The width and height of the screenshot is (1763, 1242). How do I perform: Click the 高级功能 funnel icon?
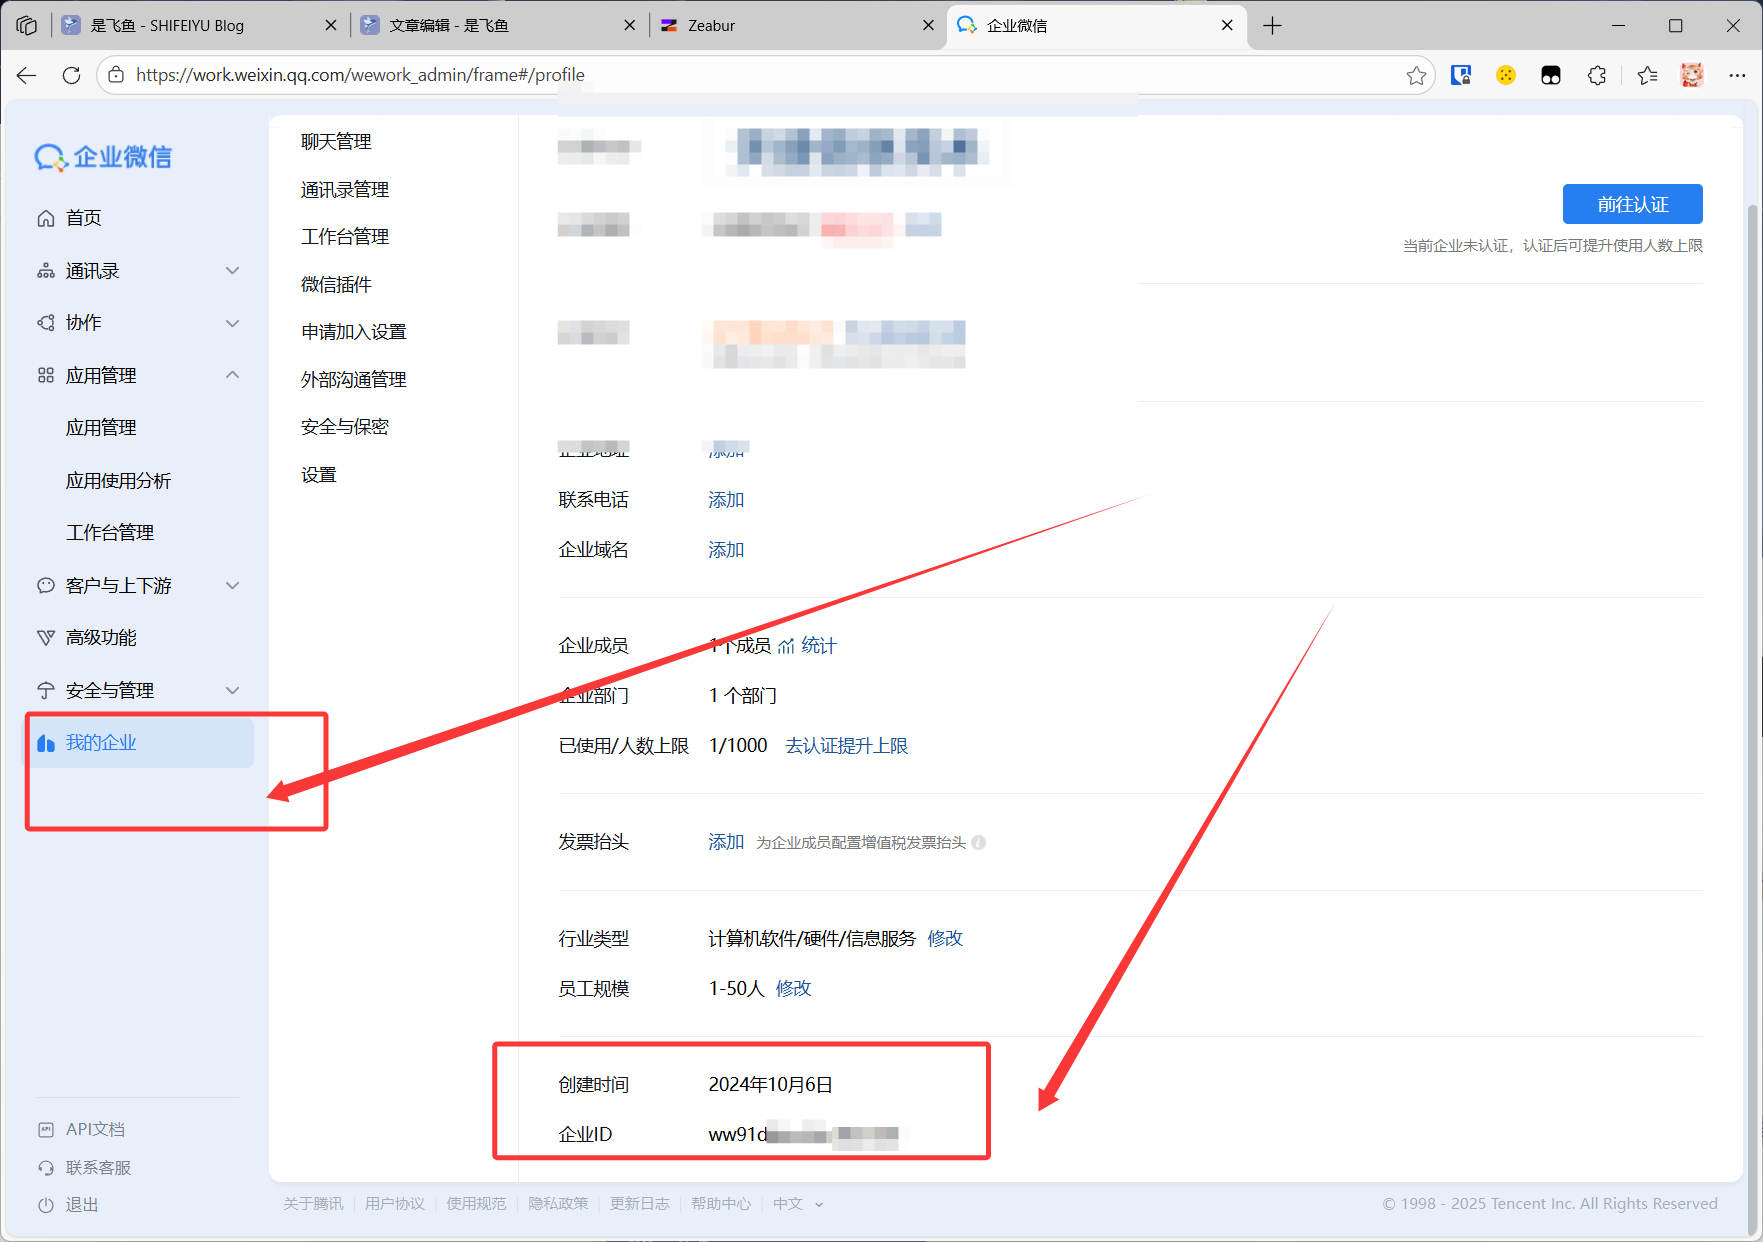[x=46, y=638]
